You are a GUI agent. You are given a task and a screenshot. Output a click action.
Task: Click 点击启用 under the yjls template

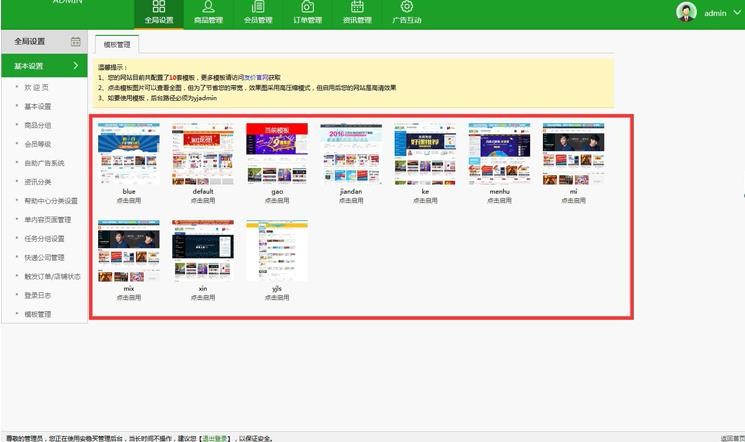coord(277,298)
